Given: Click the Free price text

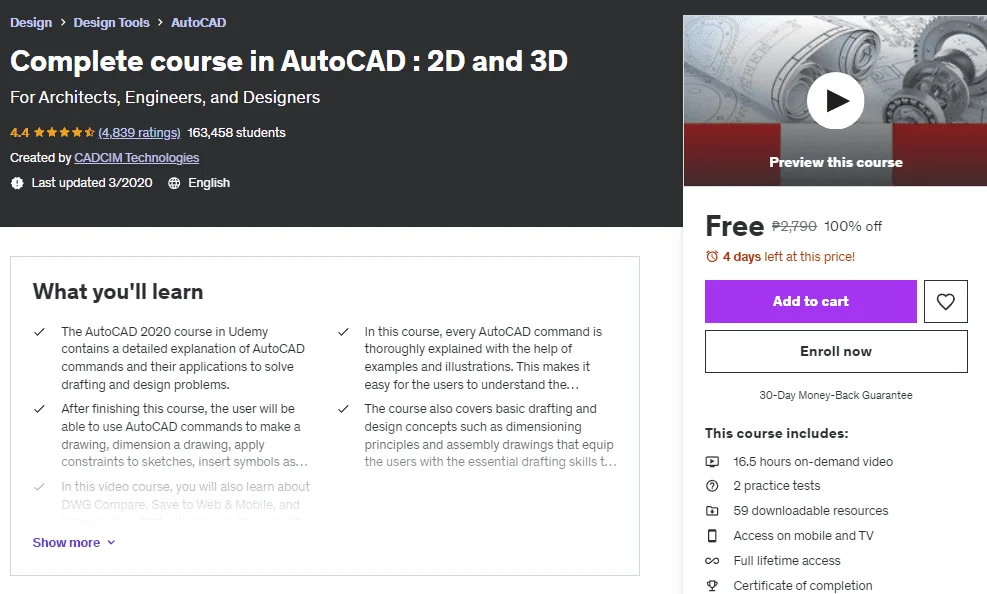Looking at the screenshot, I should pos(735,226).
